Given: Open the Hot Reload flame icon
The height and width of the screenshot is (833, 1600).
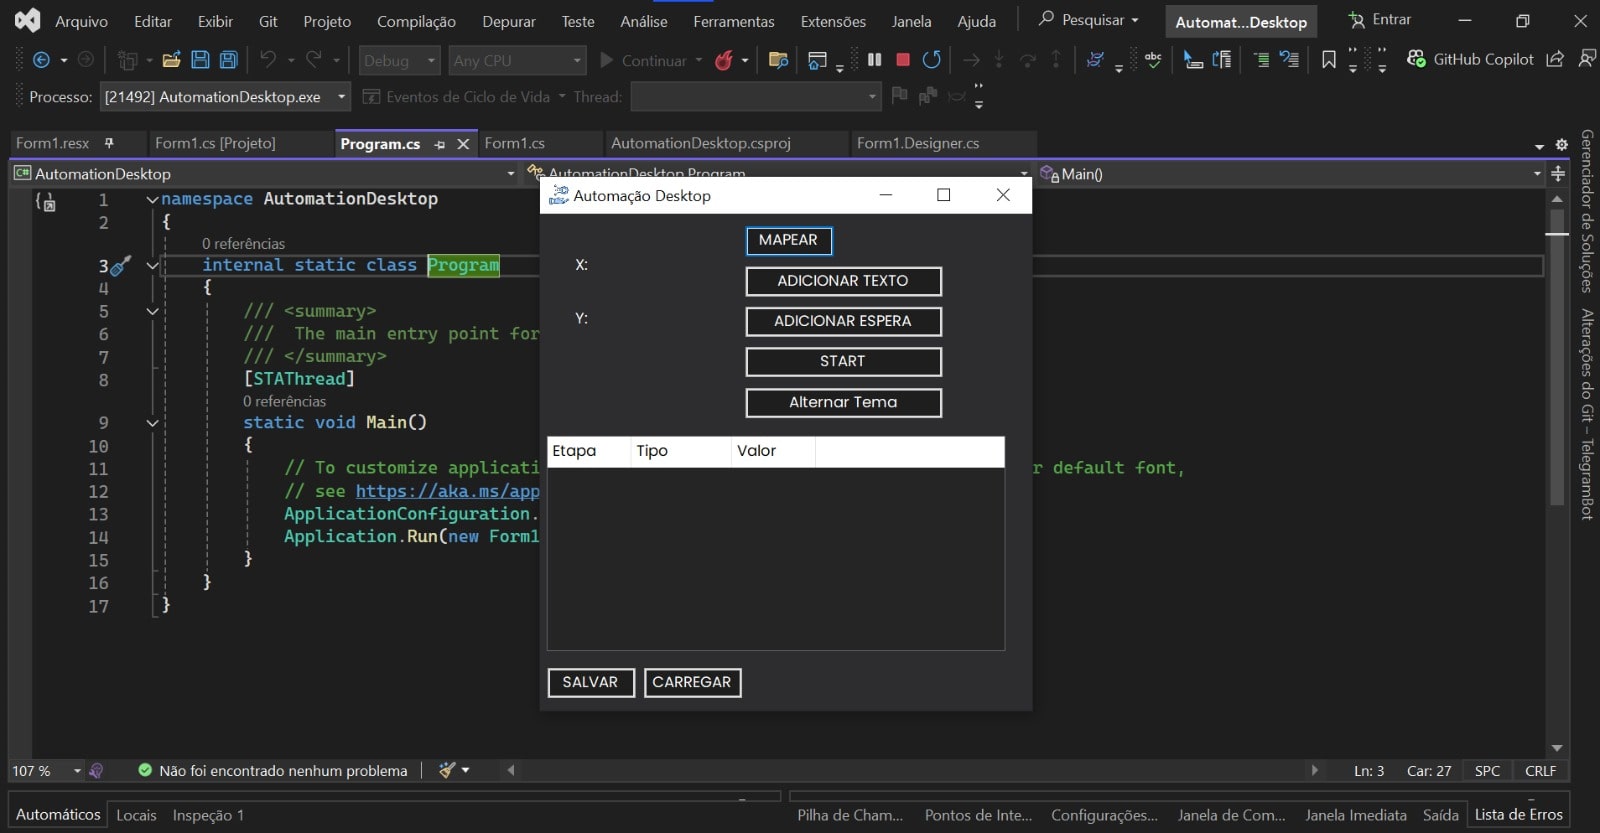Looking at the screenshot, I should pos(724,61).
